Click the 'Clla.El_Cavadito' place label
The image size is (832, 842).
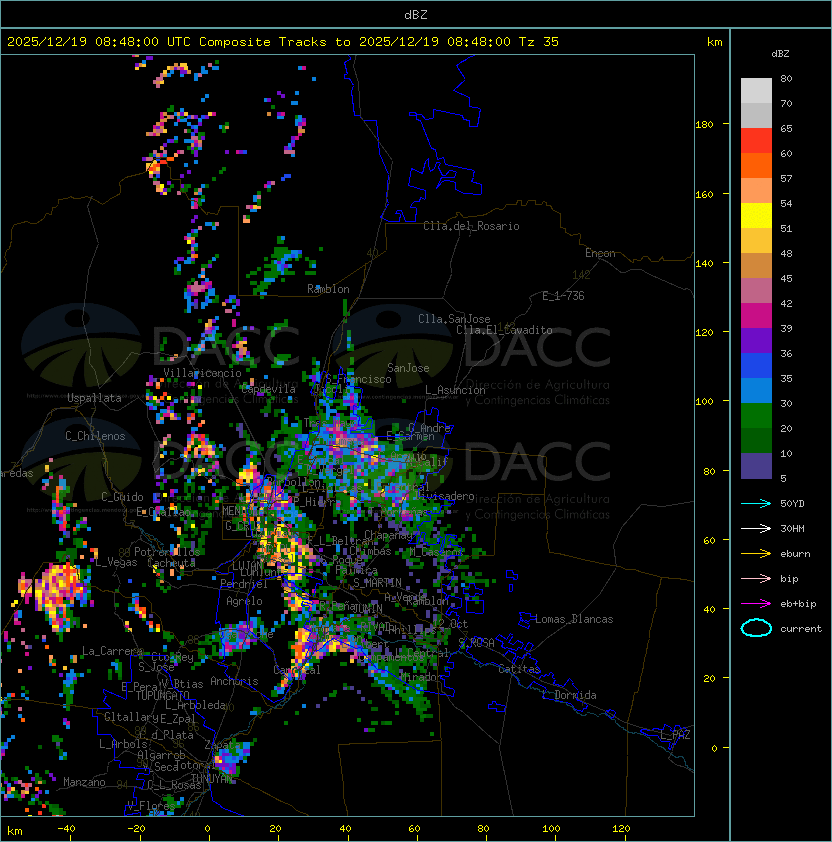tap(504, 330)
